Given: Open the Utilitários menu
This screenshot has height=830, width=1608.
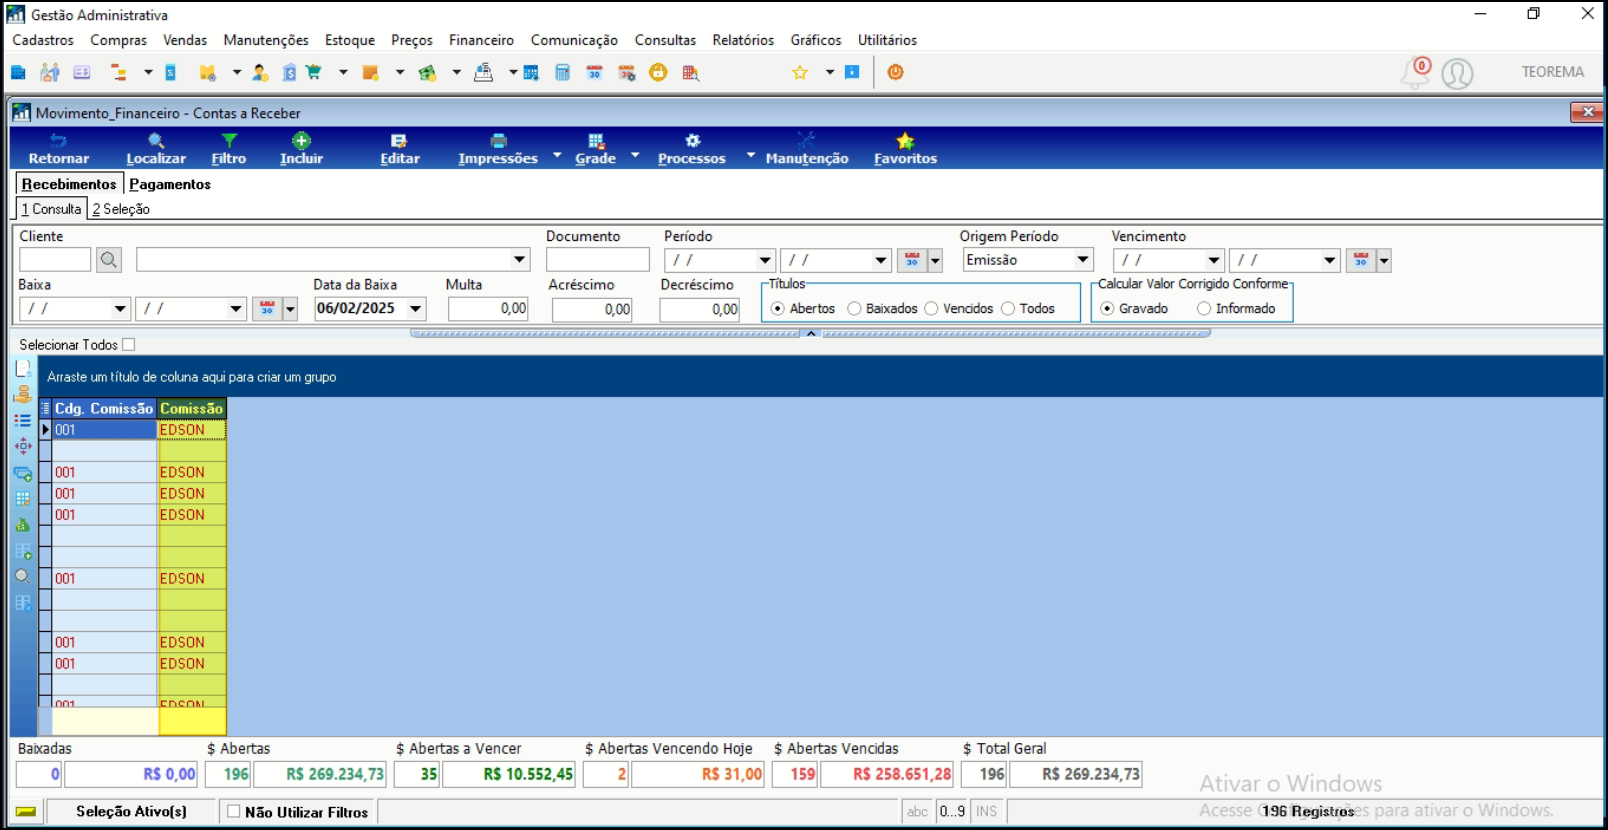Looking at the screenshot, I should pos(887,40).
